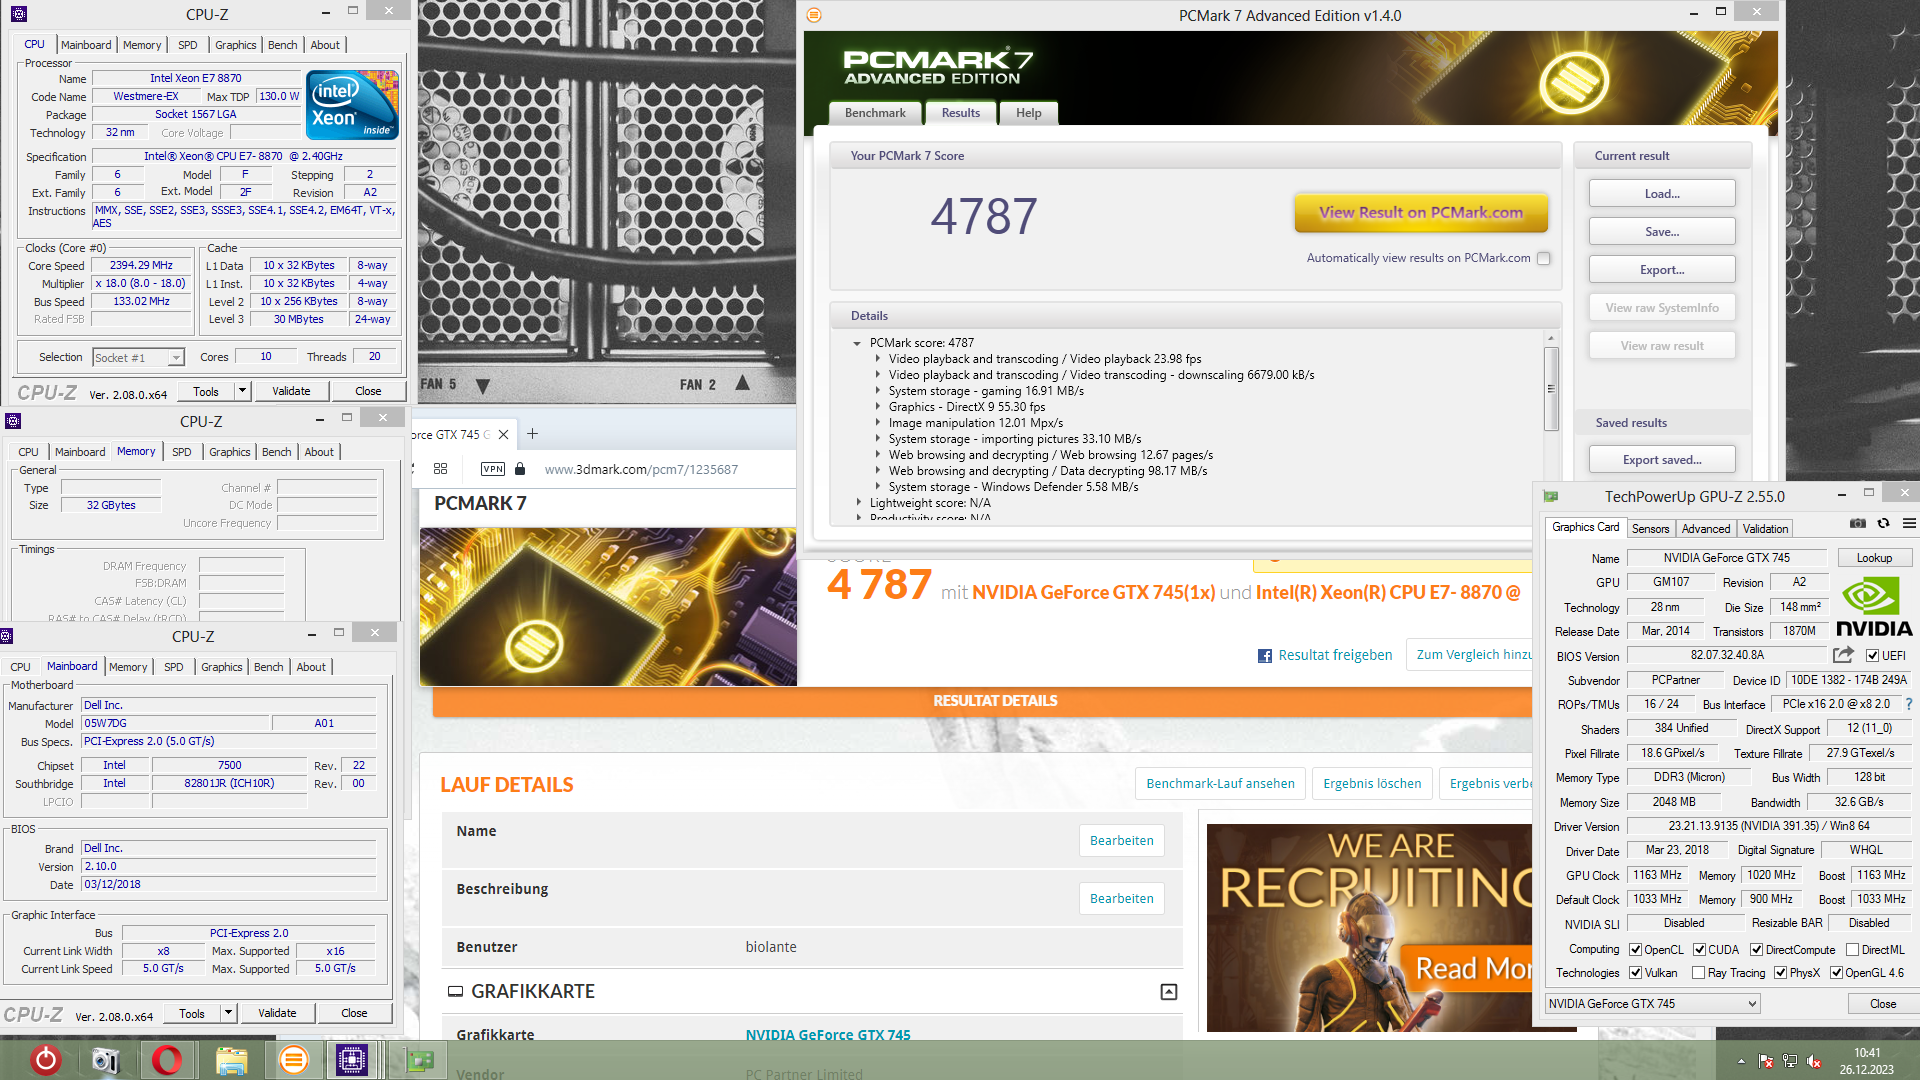This screenshot has height=1080, width=1920.
Task: Click the padlock security icon in address bar
Action: tap(520, 469)
